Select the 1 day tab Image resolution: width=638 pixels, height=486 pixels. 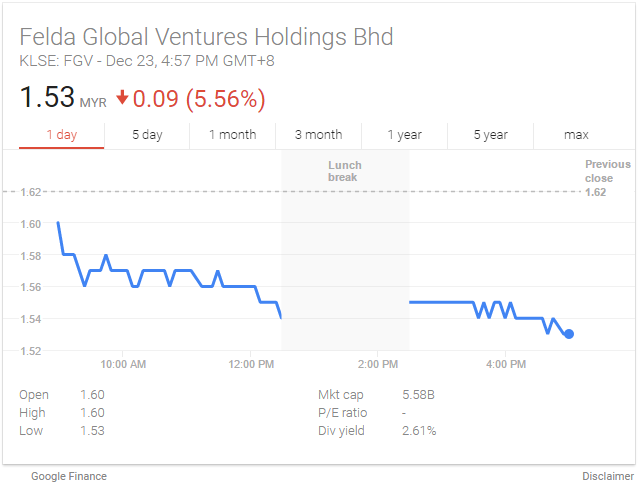(61, 135)
